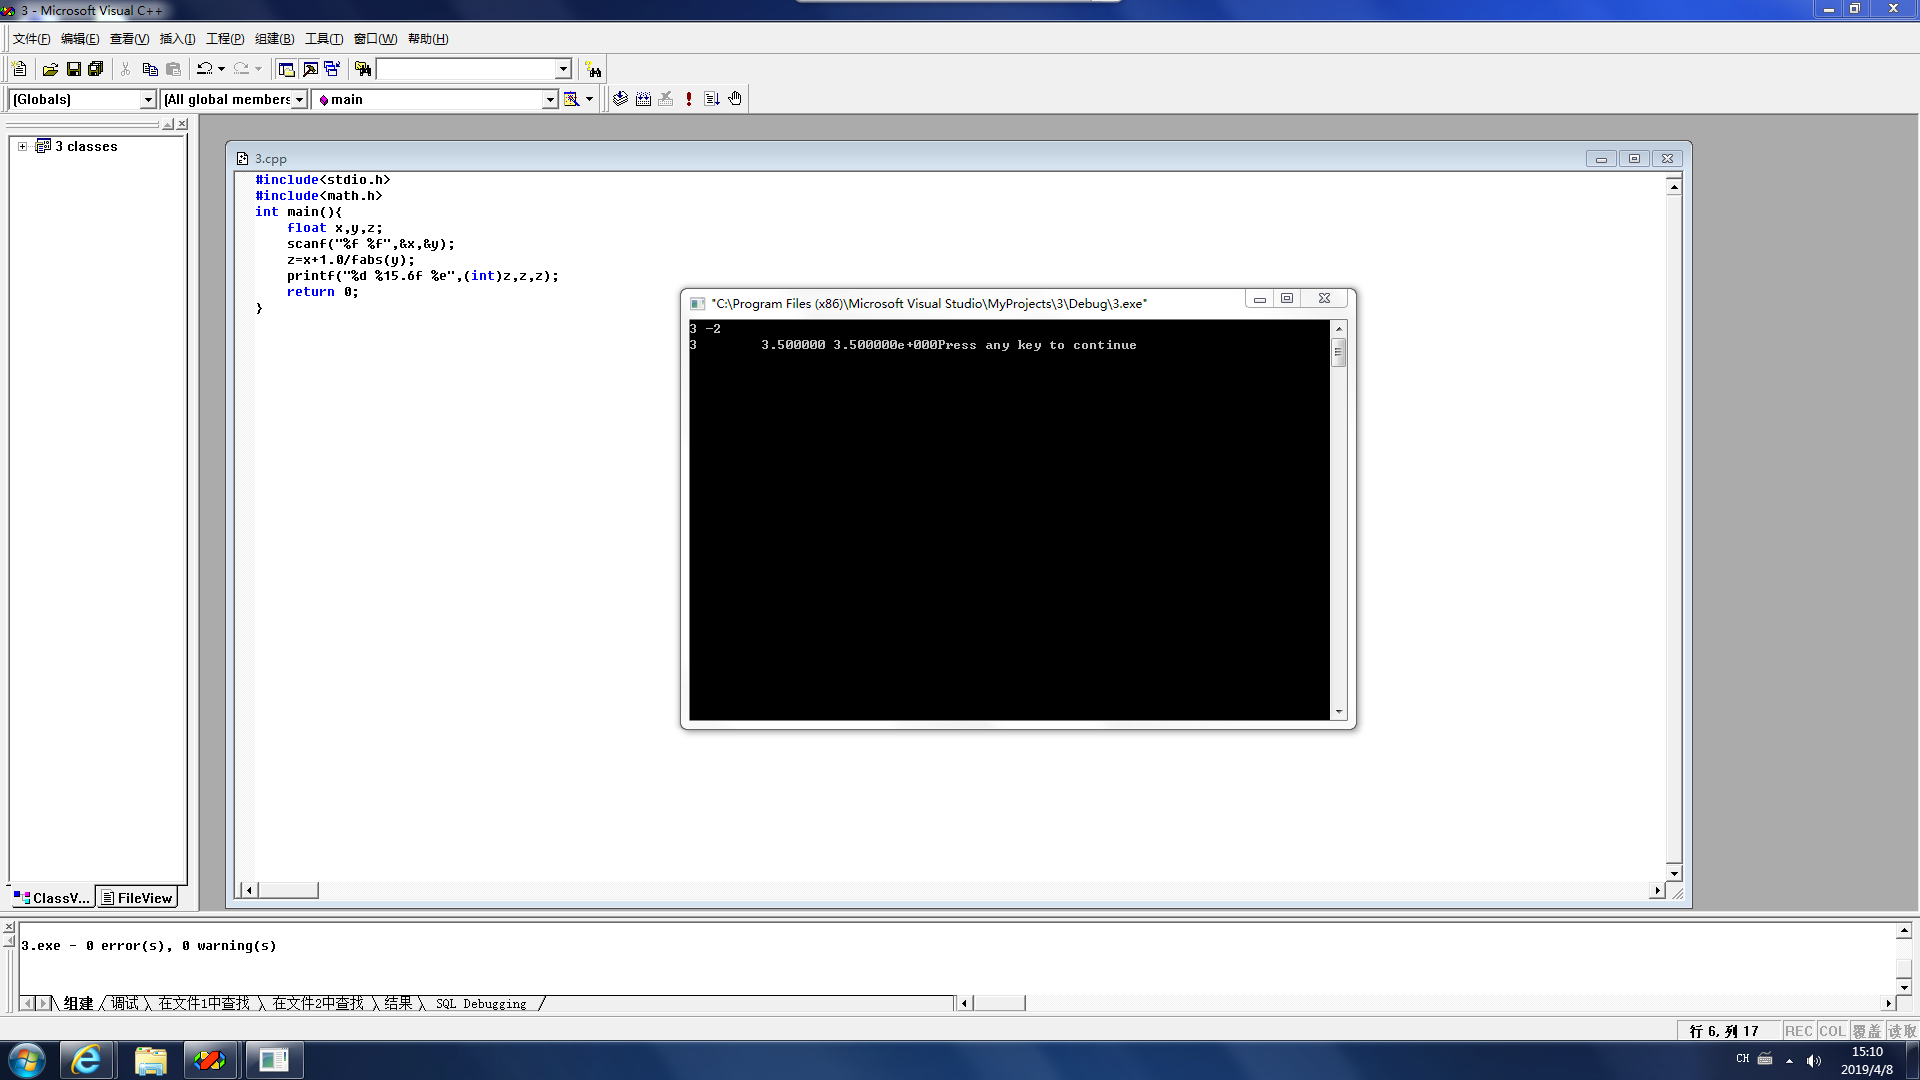Expand the '3 classes' tree node

coord(22,146)
